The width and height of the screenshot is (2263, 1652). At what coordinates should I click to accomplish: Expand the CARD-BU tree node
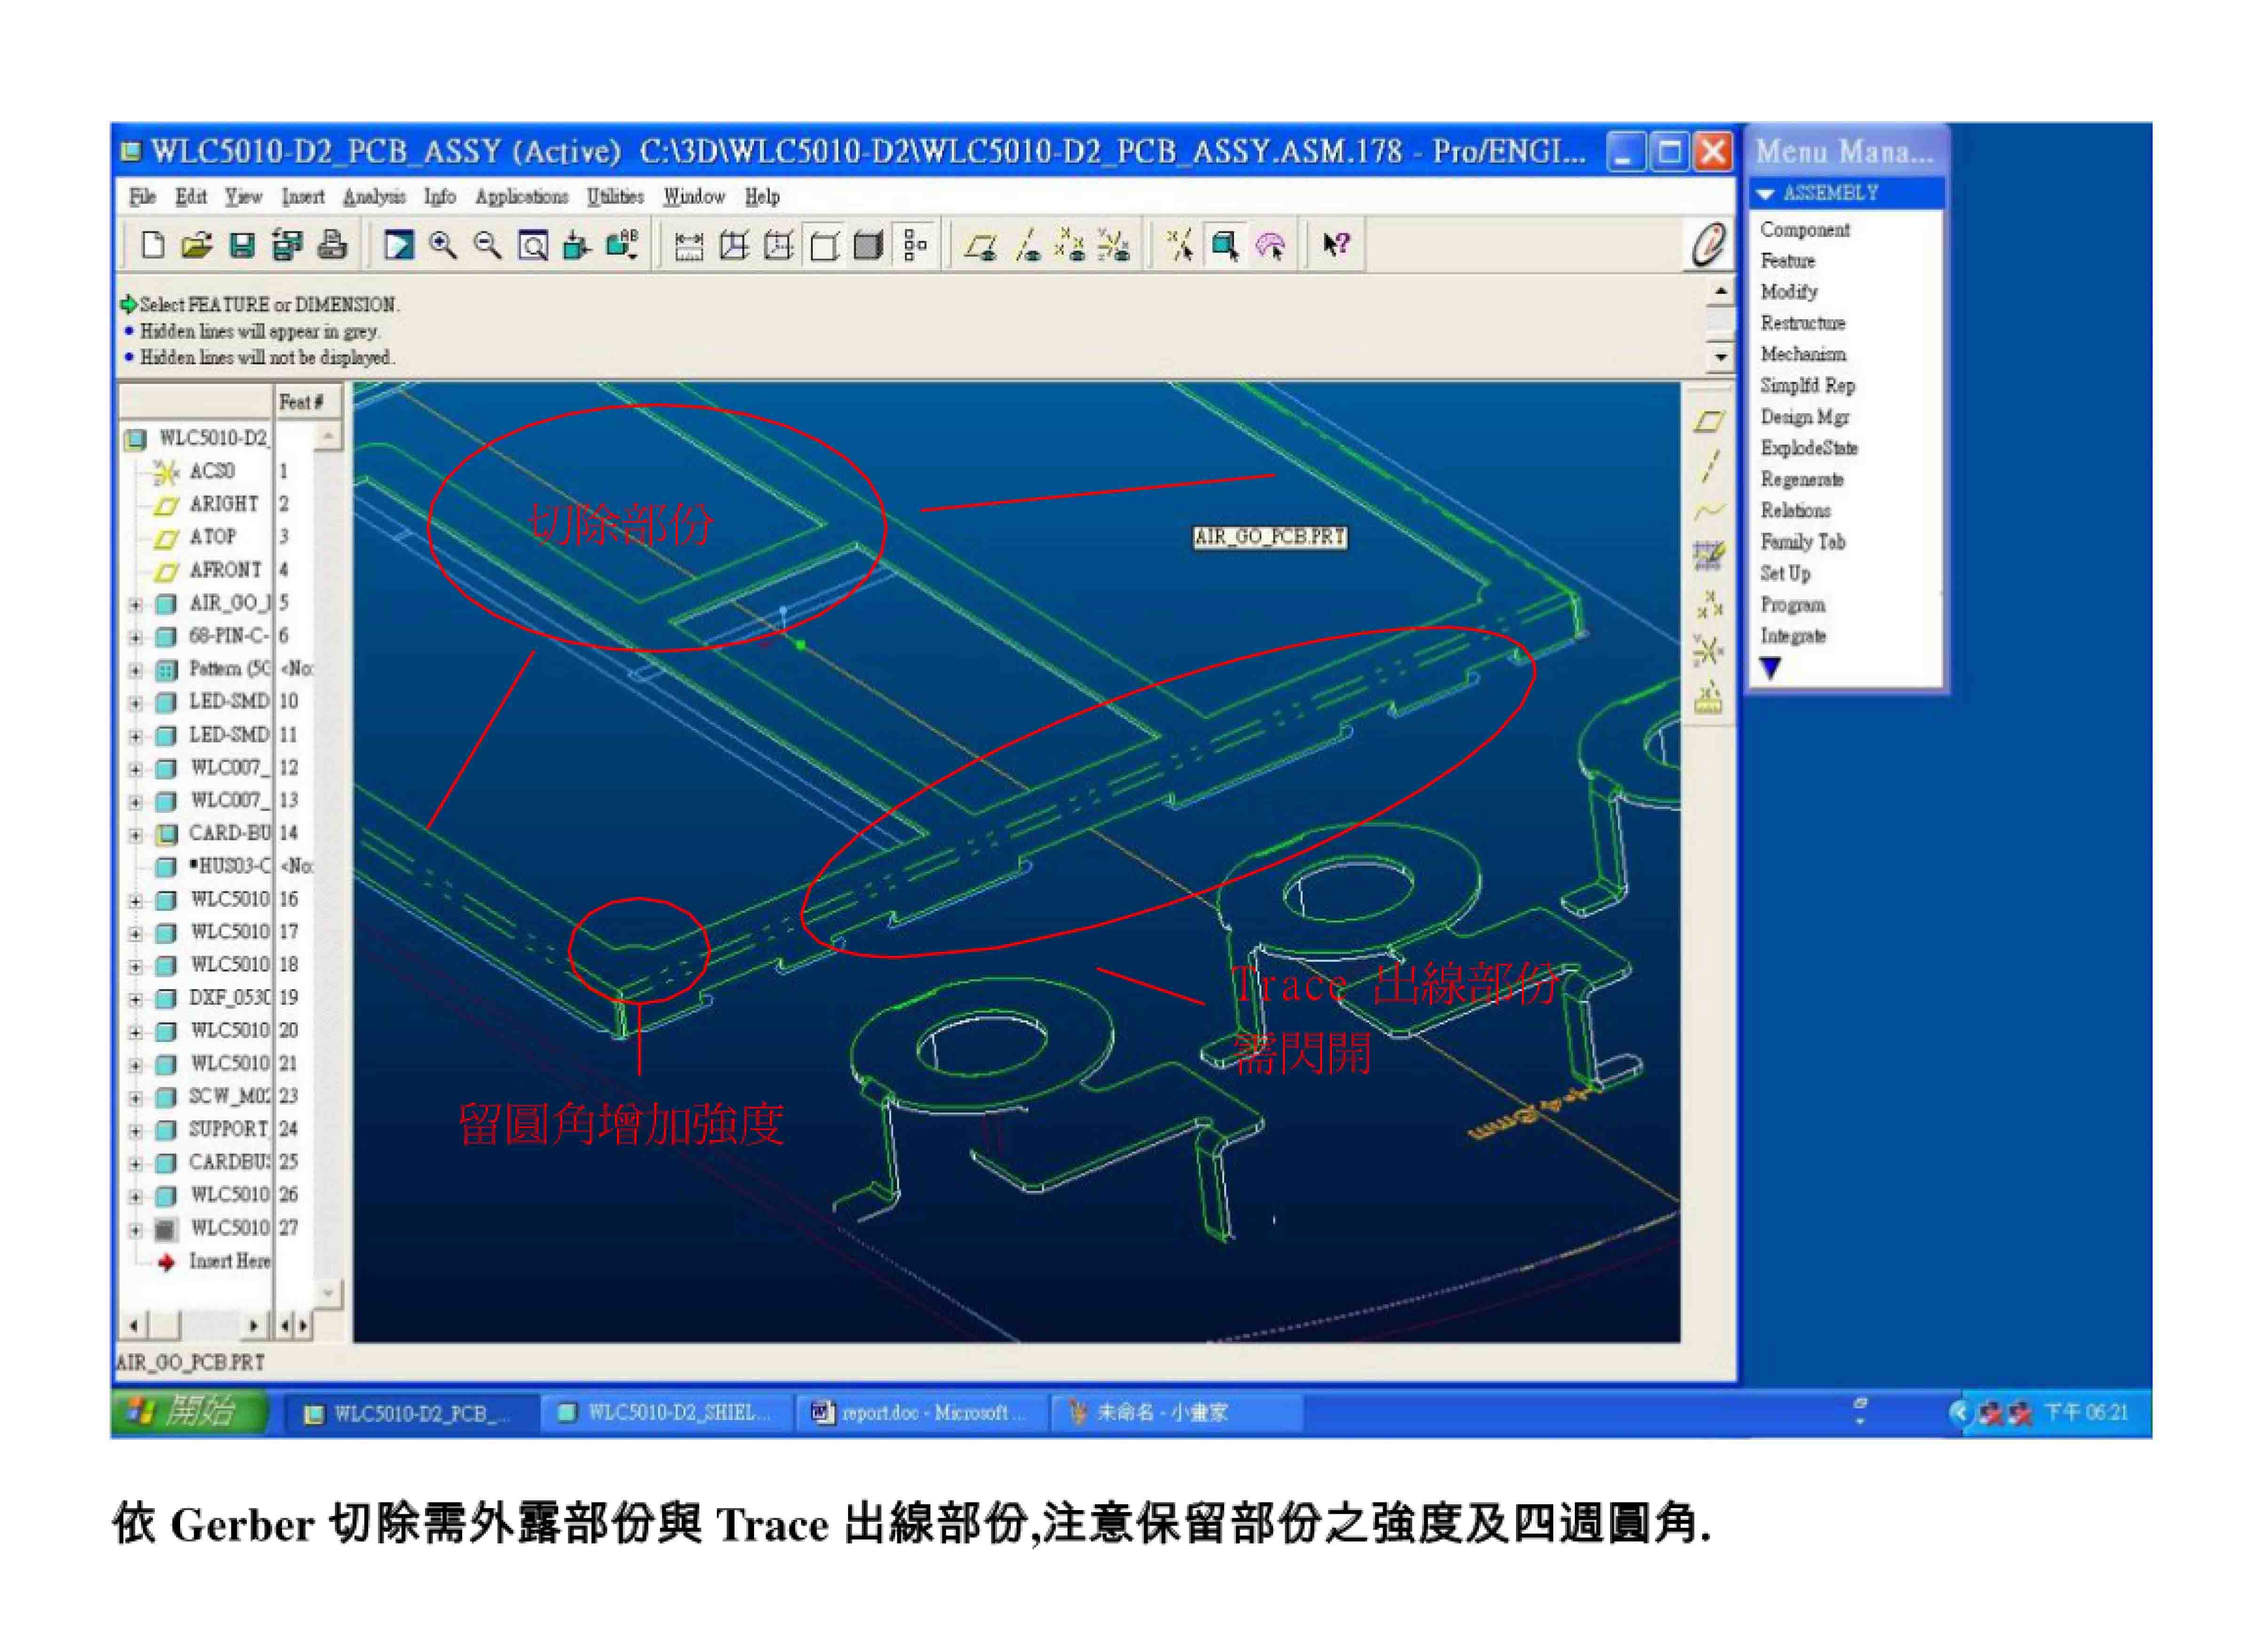click(x=135, y=834)
